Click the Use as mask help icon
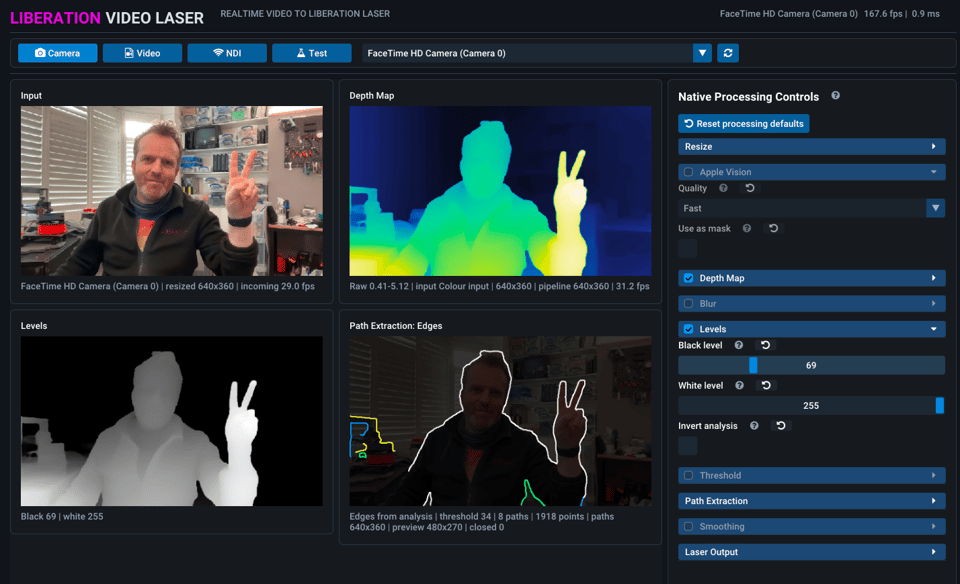Image resolution: width=960 pixels, height=584 pixels. tap(746, 228)
